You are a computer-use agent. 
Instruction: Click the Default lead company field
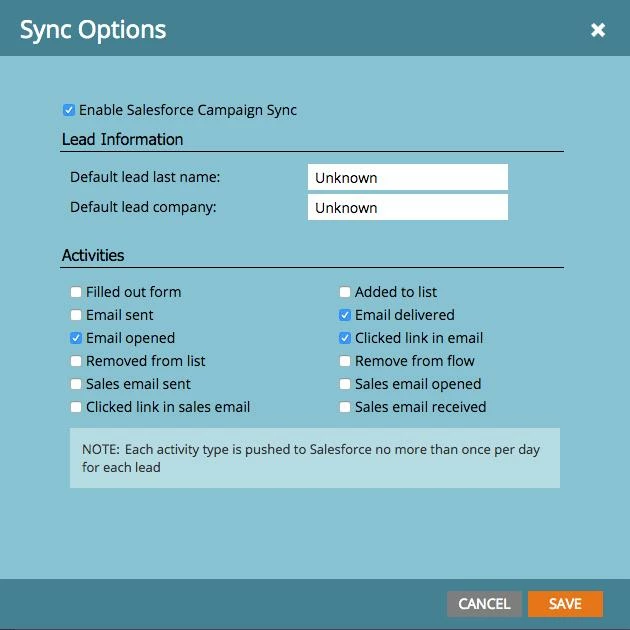pos(407,207)
